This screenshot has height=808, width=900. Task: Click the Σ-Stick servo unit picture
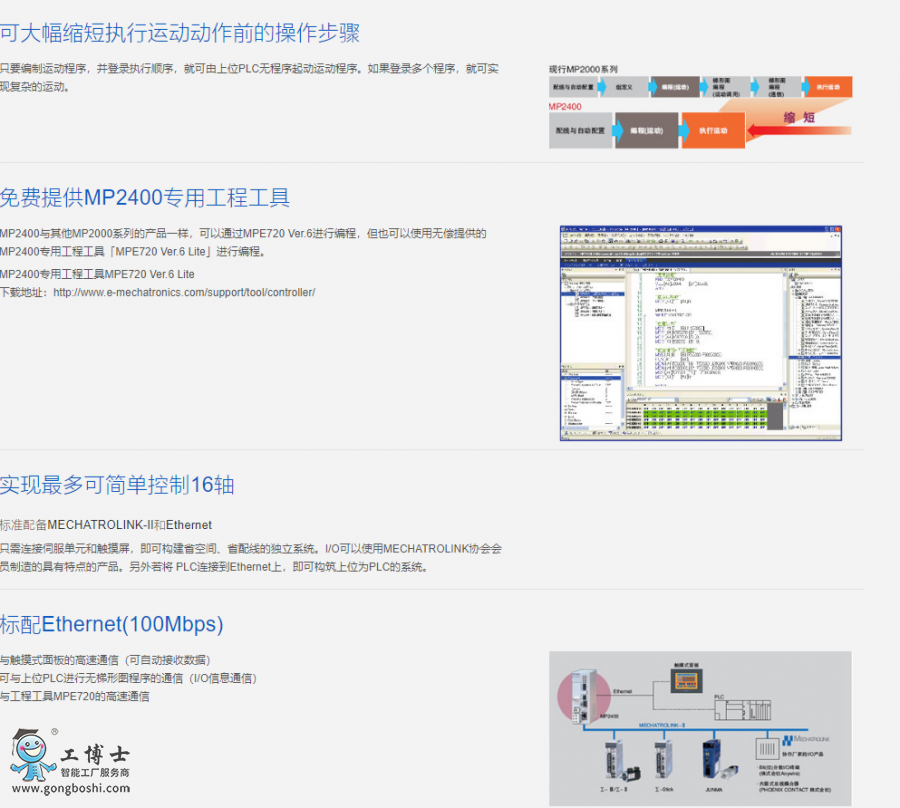point(664,759)
